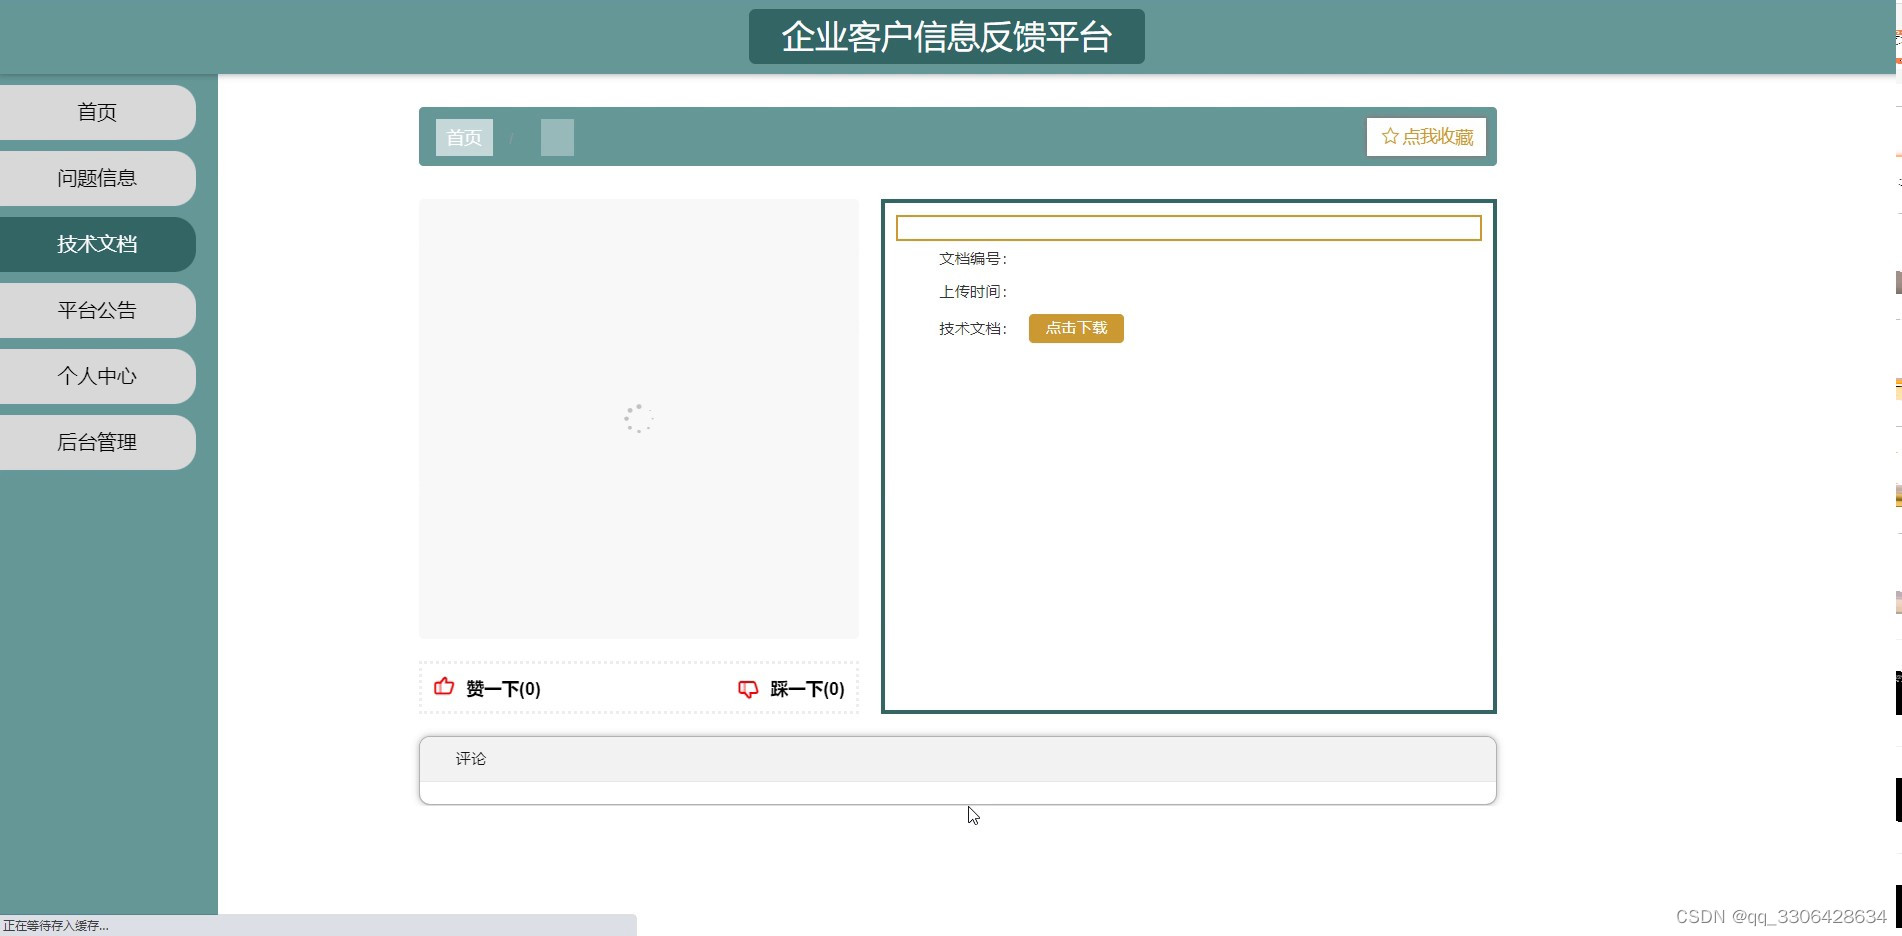Click the 首页 breadcrumb link
The width and height of the screenshot is (1902, 936).
(x=464, y=137)
